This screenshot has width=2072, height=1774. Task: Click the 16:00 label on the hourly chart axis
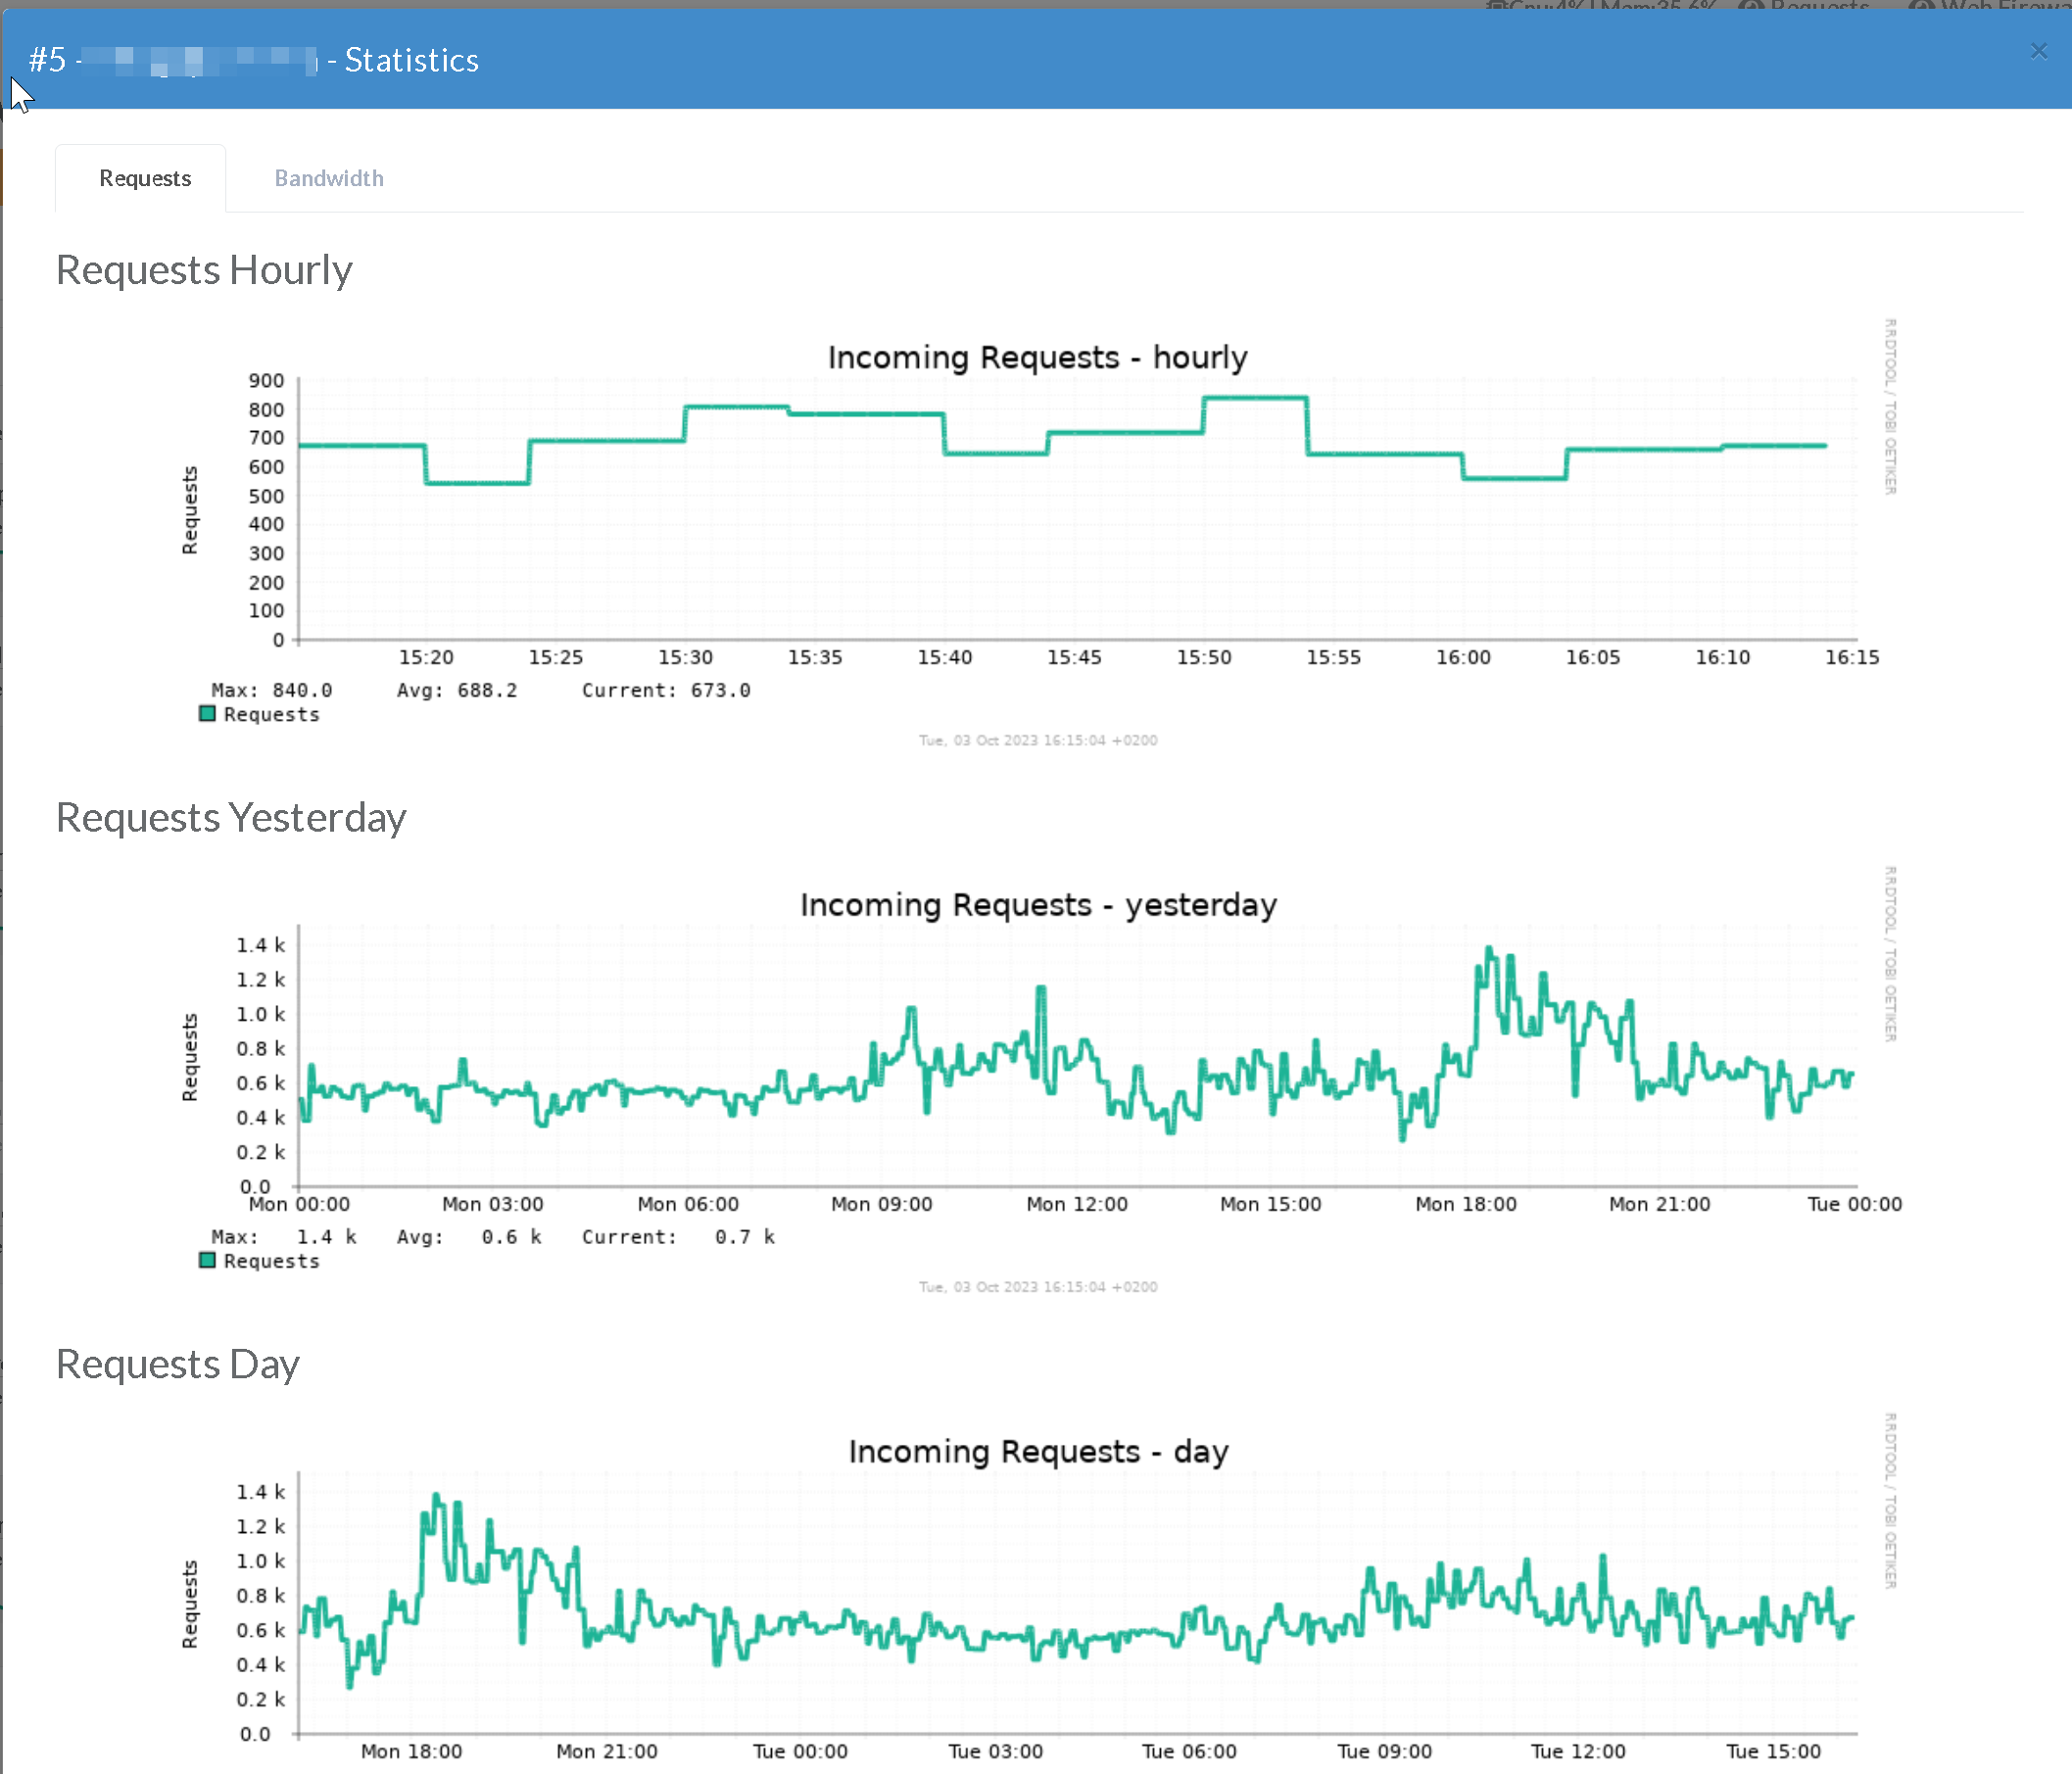[x=1463, y=657]
